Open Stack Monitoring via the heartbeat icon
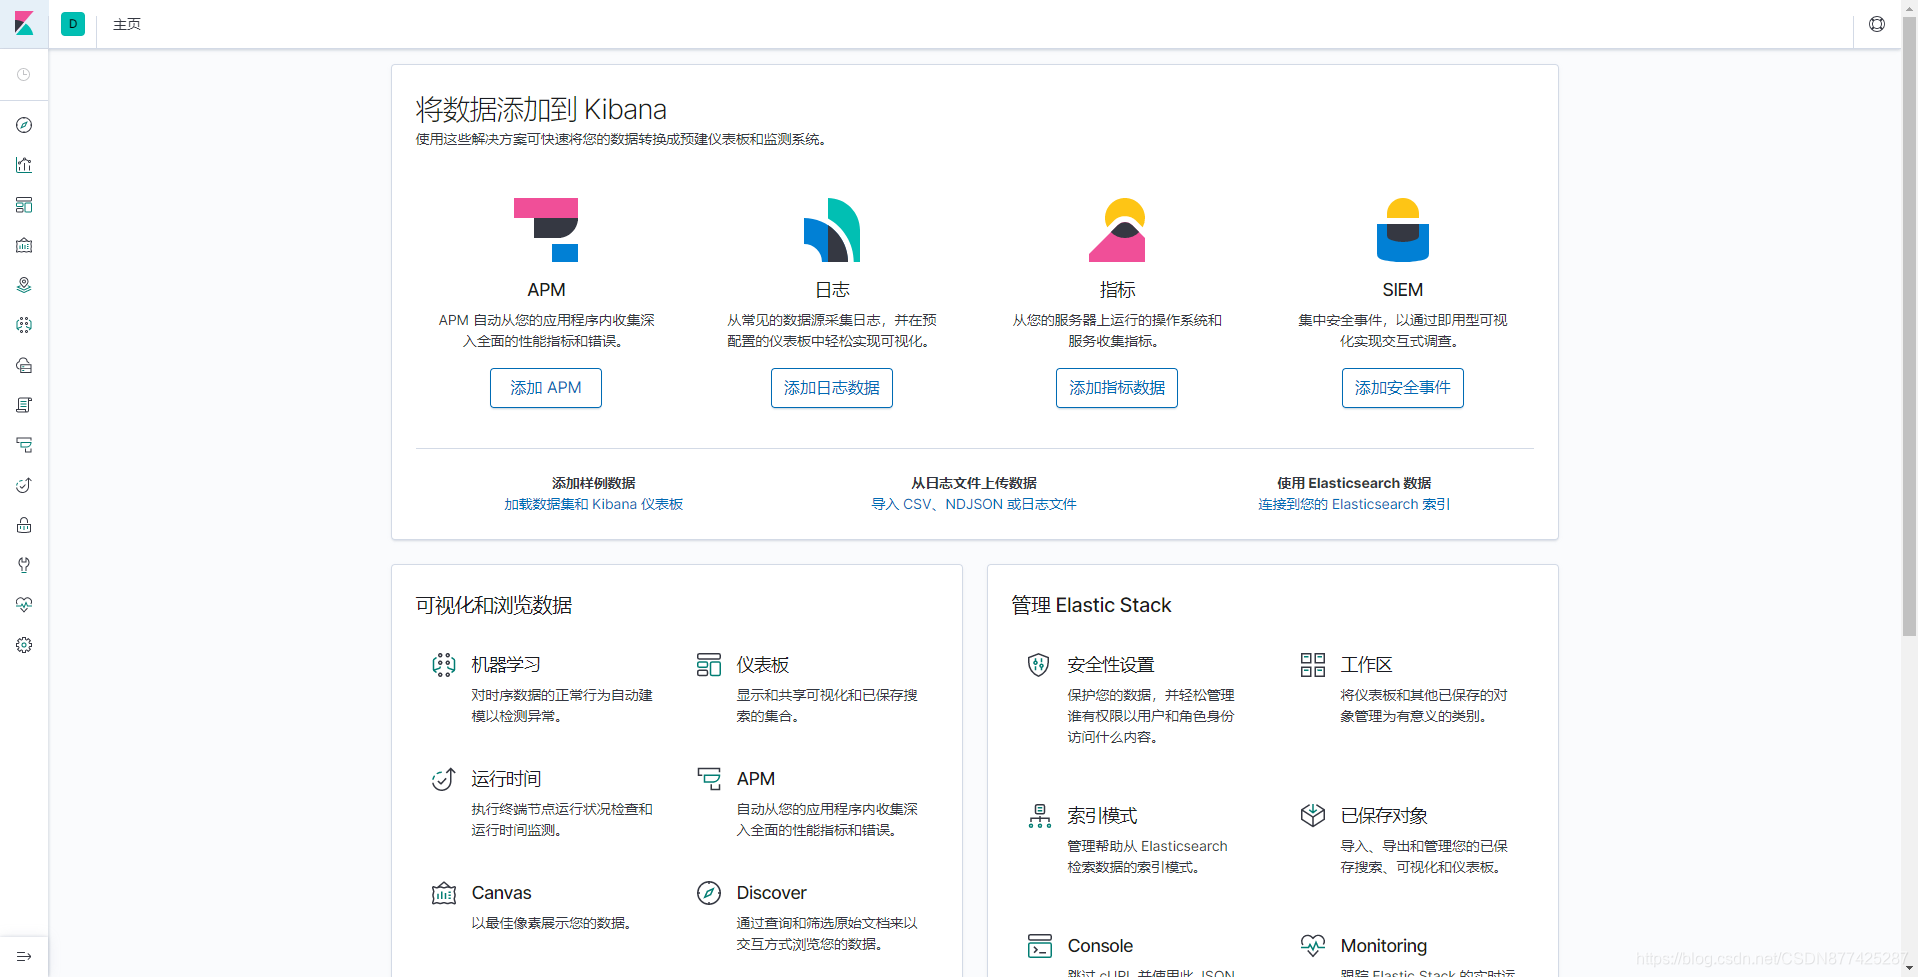The image size is (1918, 977). click(x=24, y=605)
